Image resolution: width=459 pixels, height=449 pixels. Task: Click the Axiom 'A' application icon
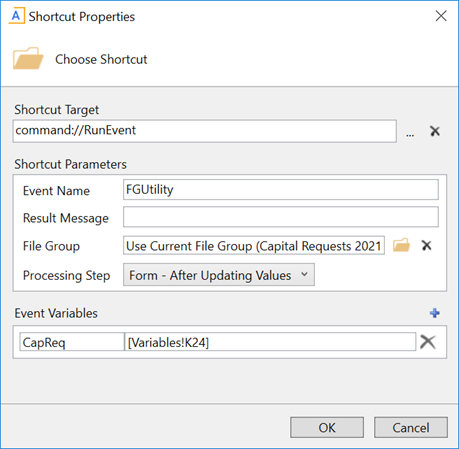16,16
